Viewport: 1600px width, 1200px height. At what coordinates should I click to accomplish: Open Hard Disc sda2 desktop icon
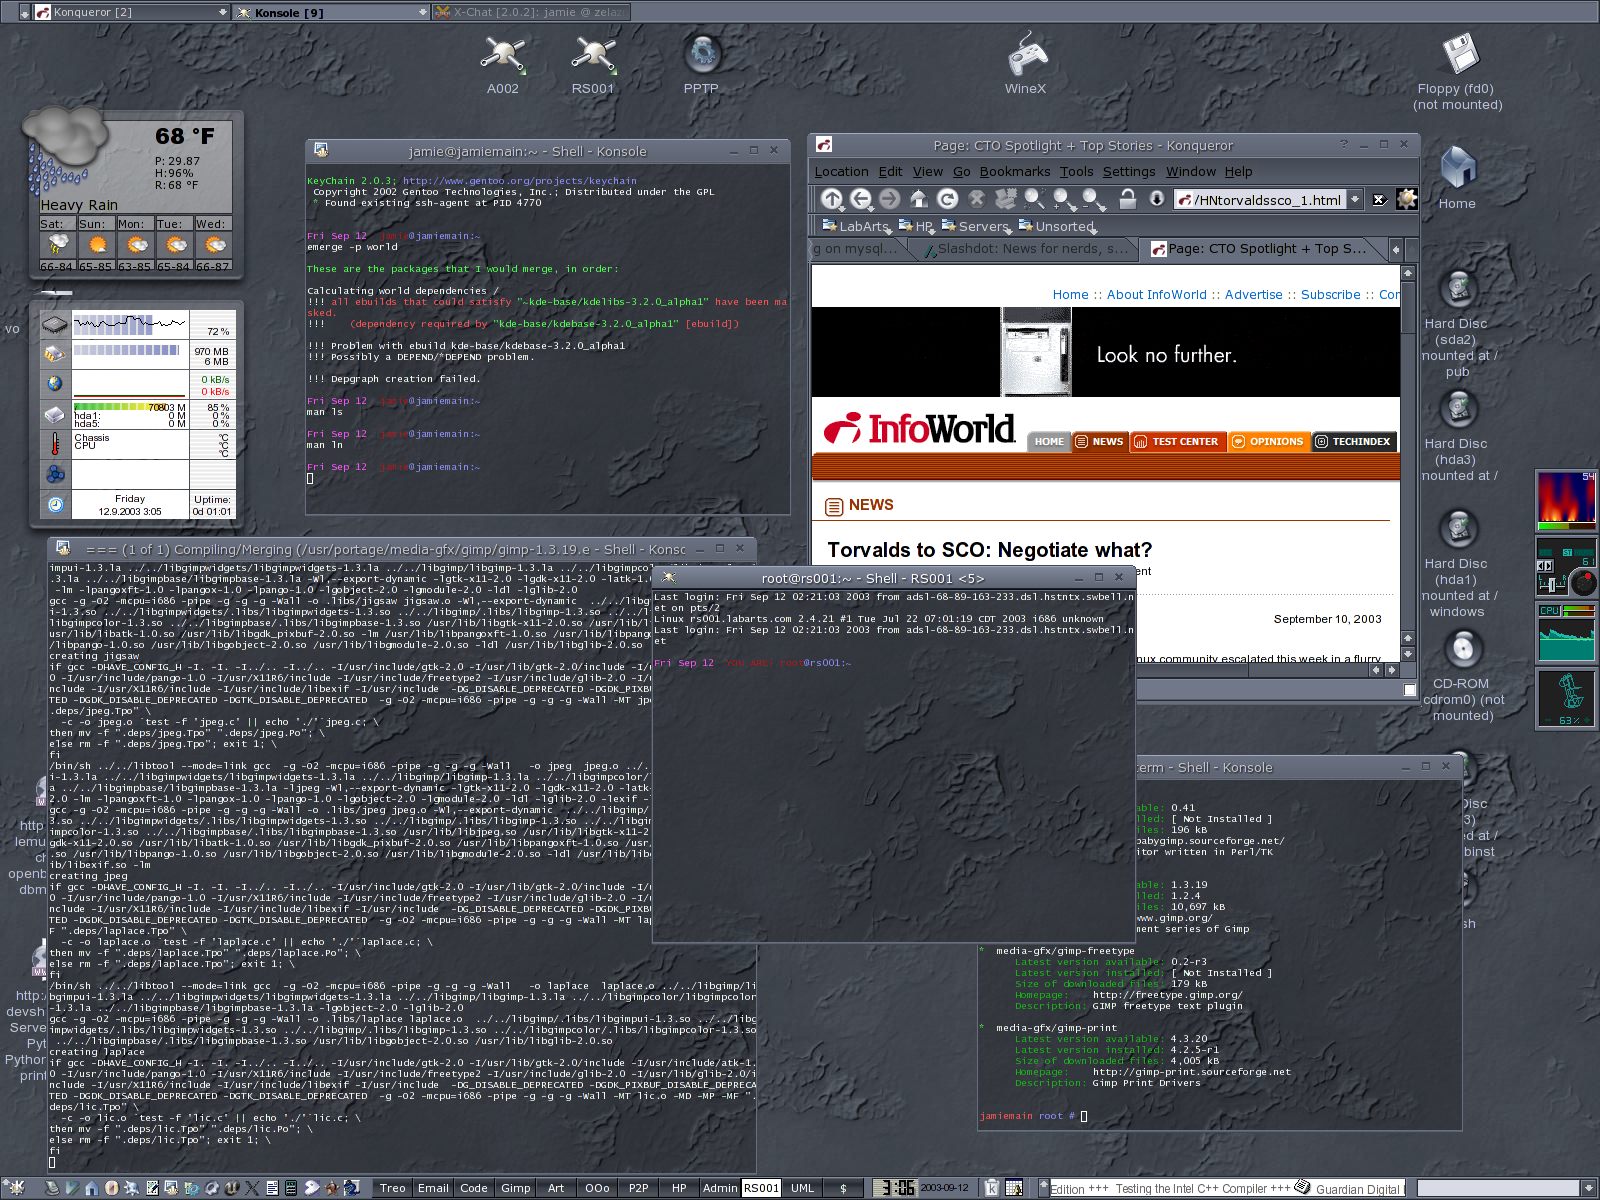(x=1458, y=325)
